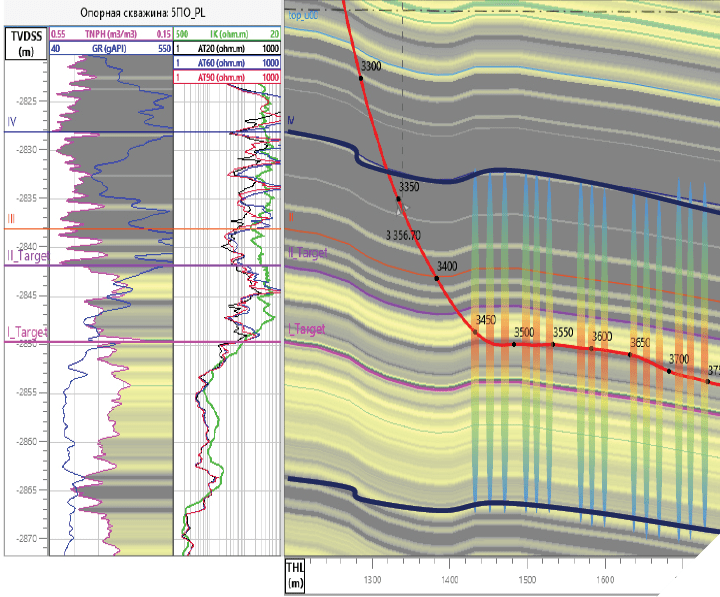Select the 3550 trajectory depth point
Screen dimensions: 720x597
(553, 344)
